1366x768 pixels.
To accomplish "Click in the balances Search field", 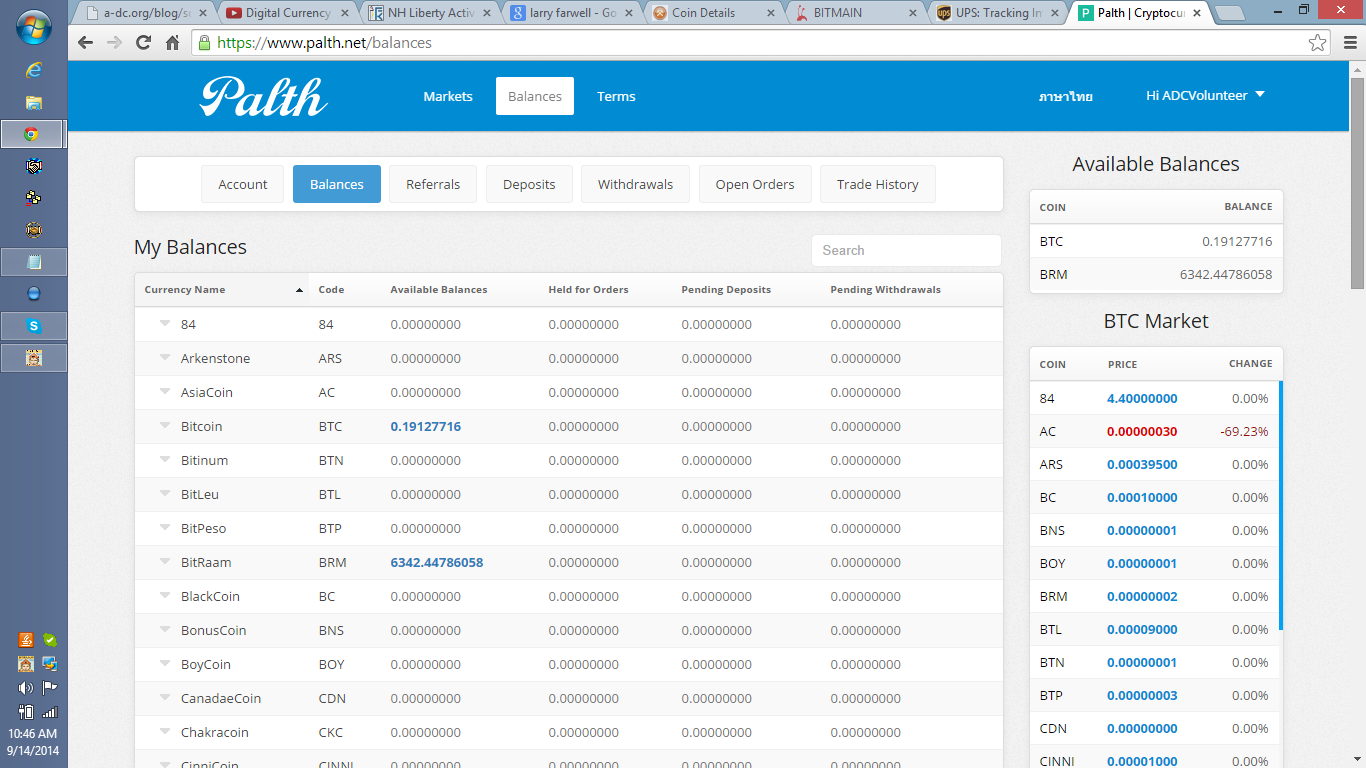I will tap(905, 251).
